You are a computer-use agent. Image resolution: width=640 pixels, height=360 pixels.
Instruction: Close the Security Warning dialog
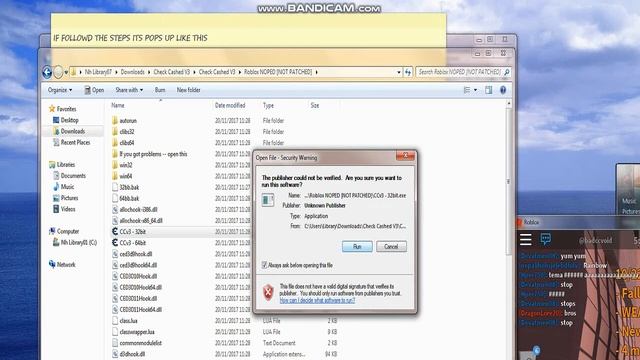pos(405,156)
